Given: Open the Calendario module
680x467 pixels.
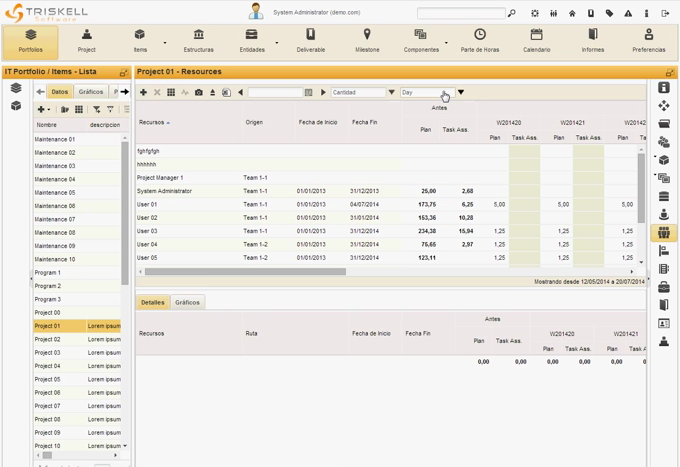Looking at the screenshot, I should pos(536,42).
